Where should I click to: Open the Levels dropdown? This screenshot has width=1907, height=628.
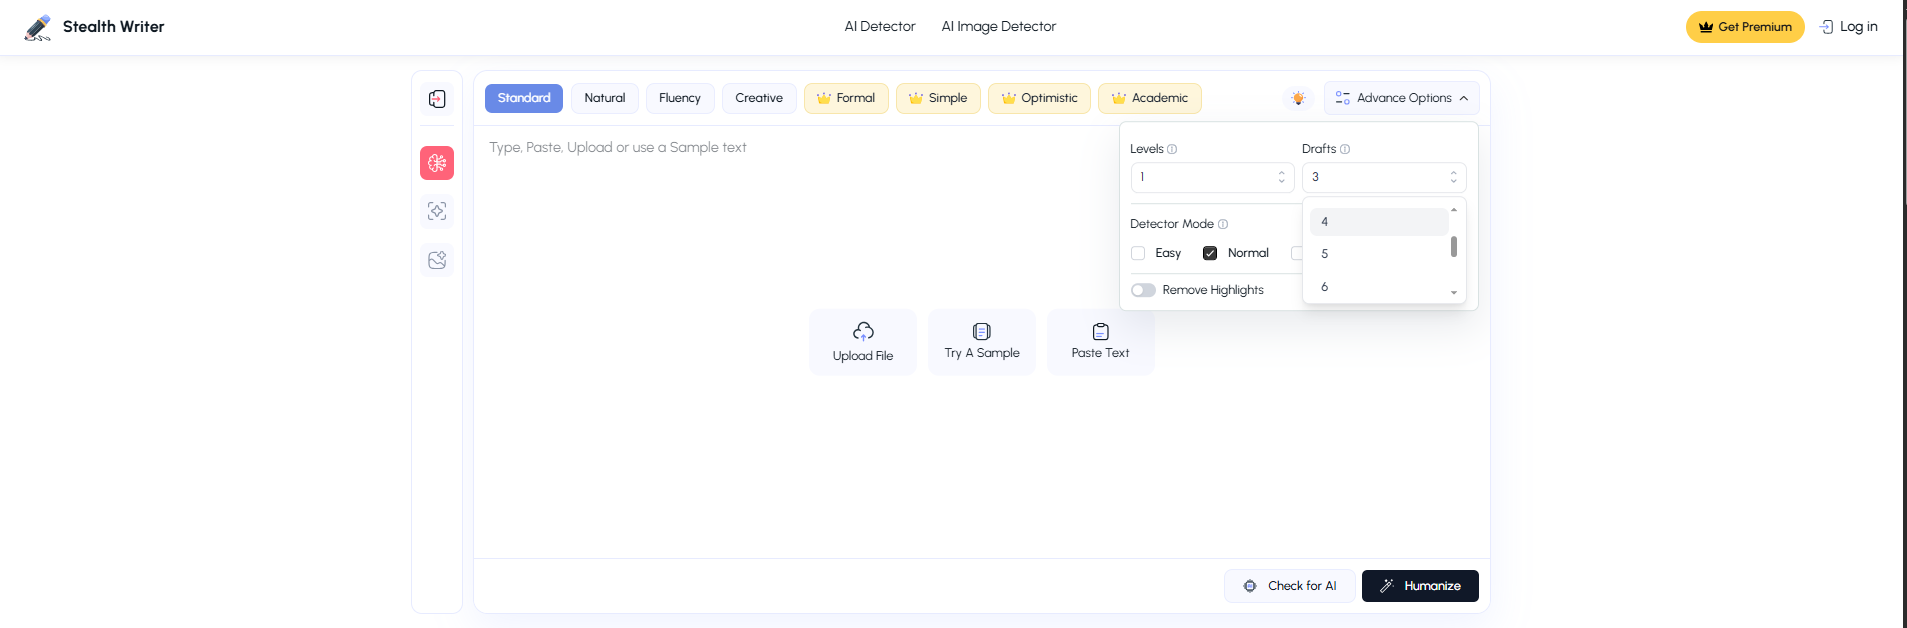tap(1212, 177)
